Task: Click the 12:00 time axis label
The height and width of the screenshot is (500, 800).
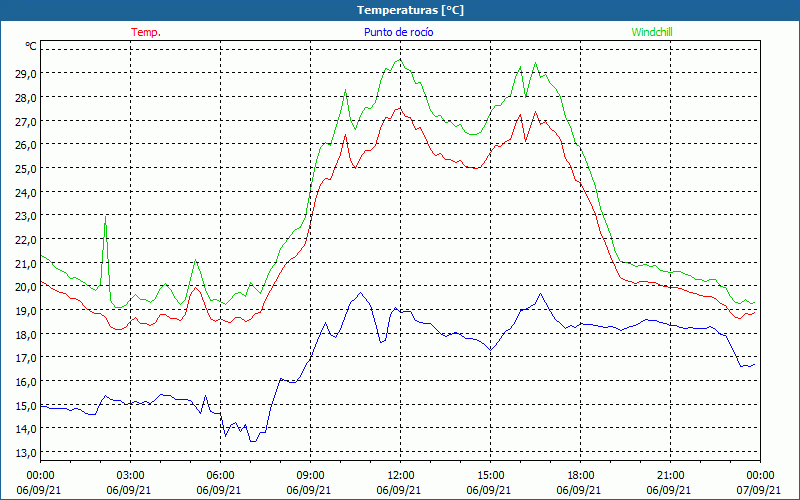Action: [401, 476]
